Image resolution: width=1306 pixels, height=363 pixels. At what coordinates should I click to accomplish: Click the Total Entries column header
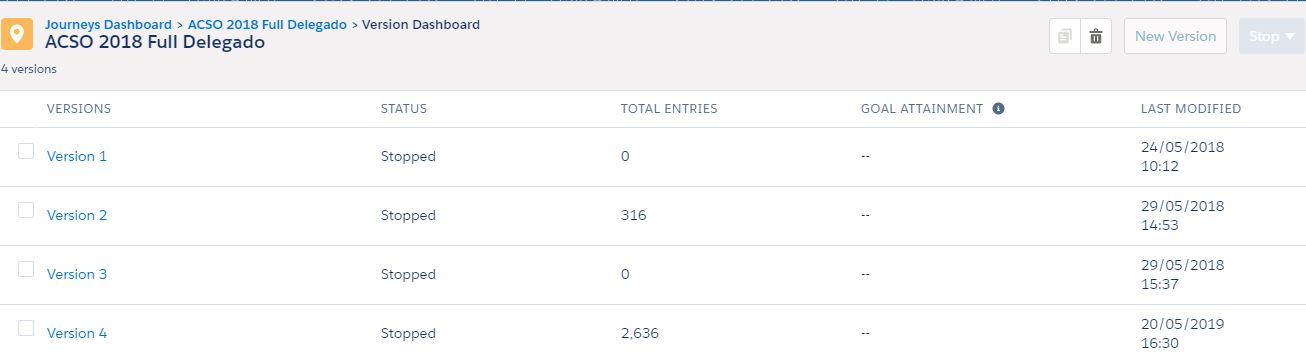(x=669, y=109)
